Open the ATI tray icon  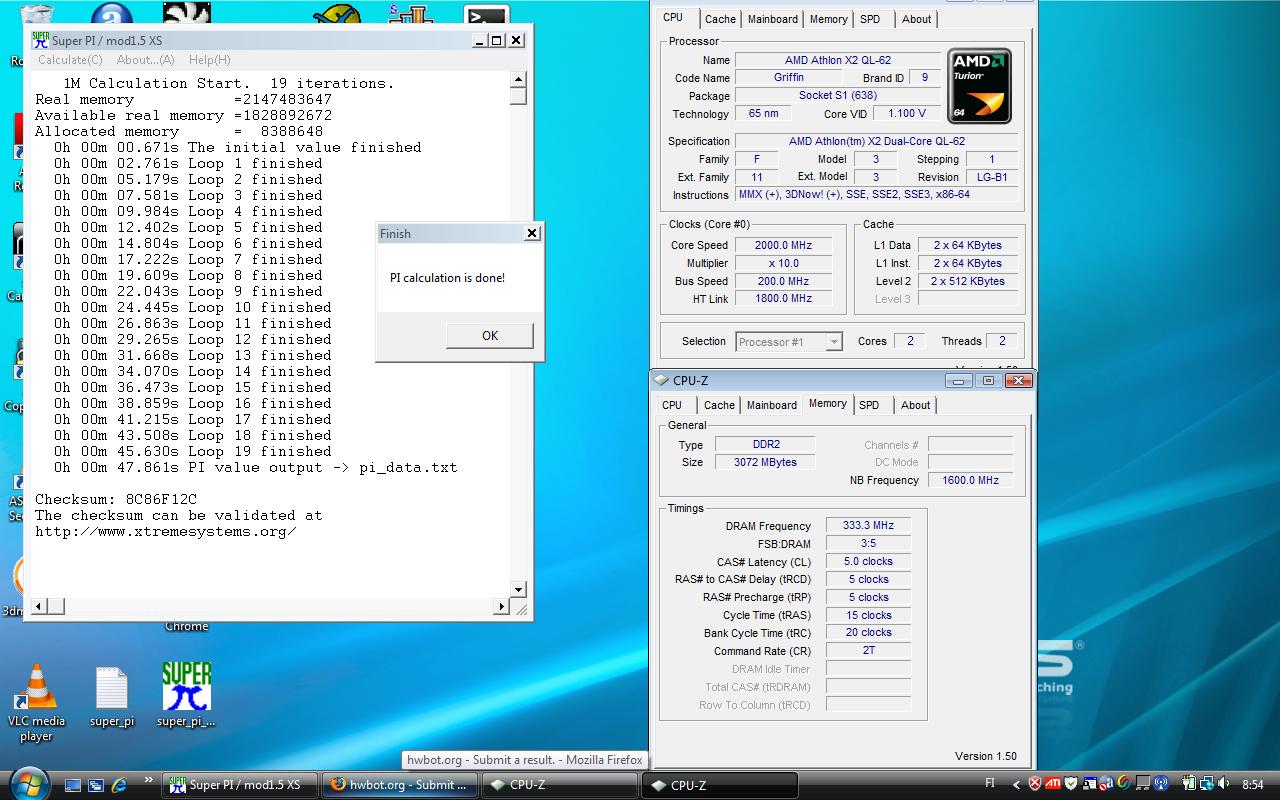click(x=1053, y=783)
